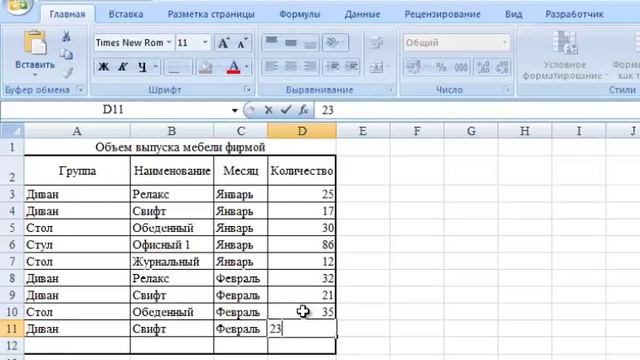The image size is (640, 360).
Task: Click the Office button orb
Action: 17,6
